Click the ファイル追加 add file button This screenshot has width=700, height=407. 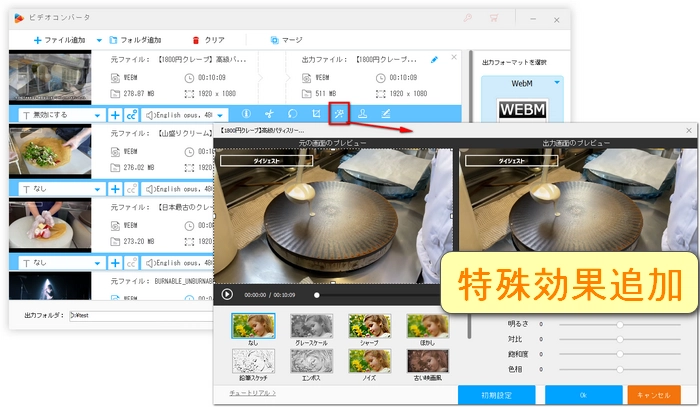click(x=59, y=40)
